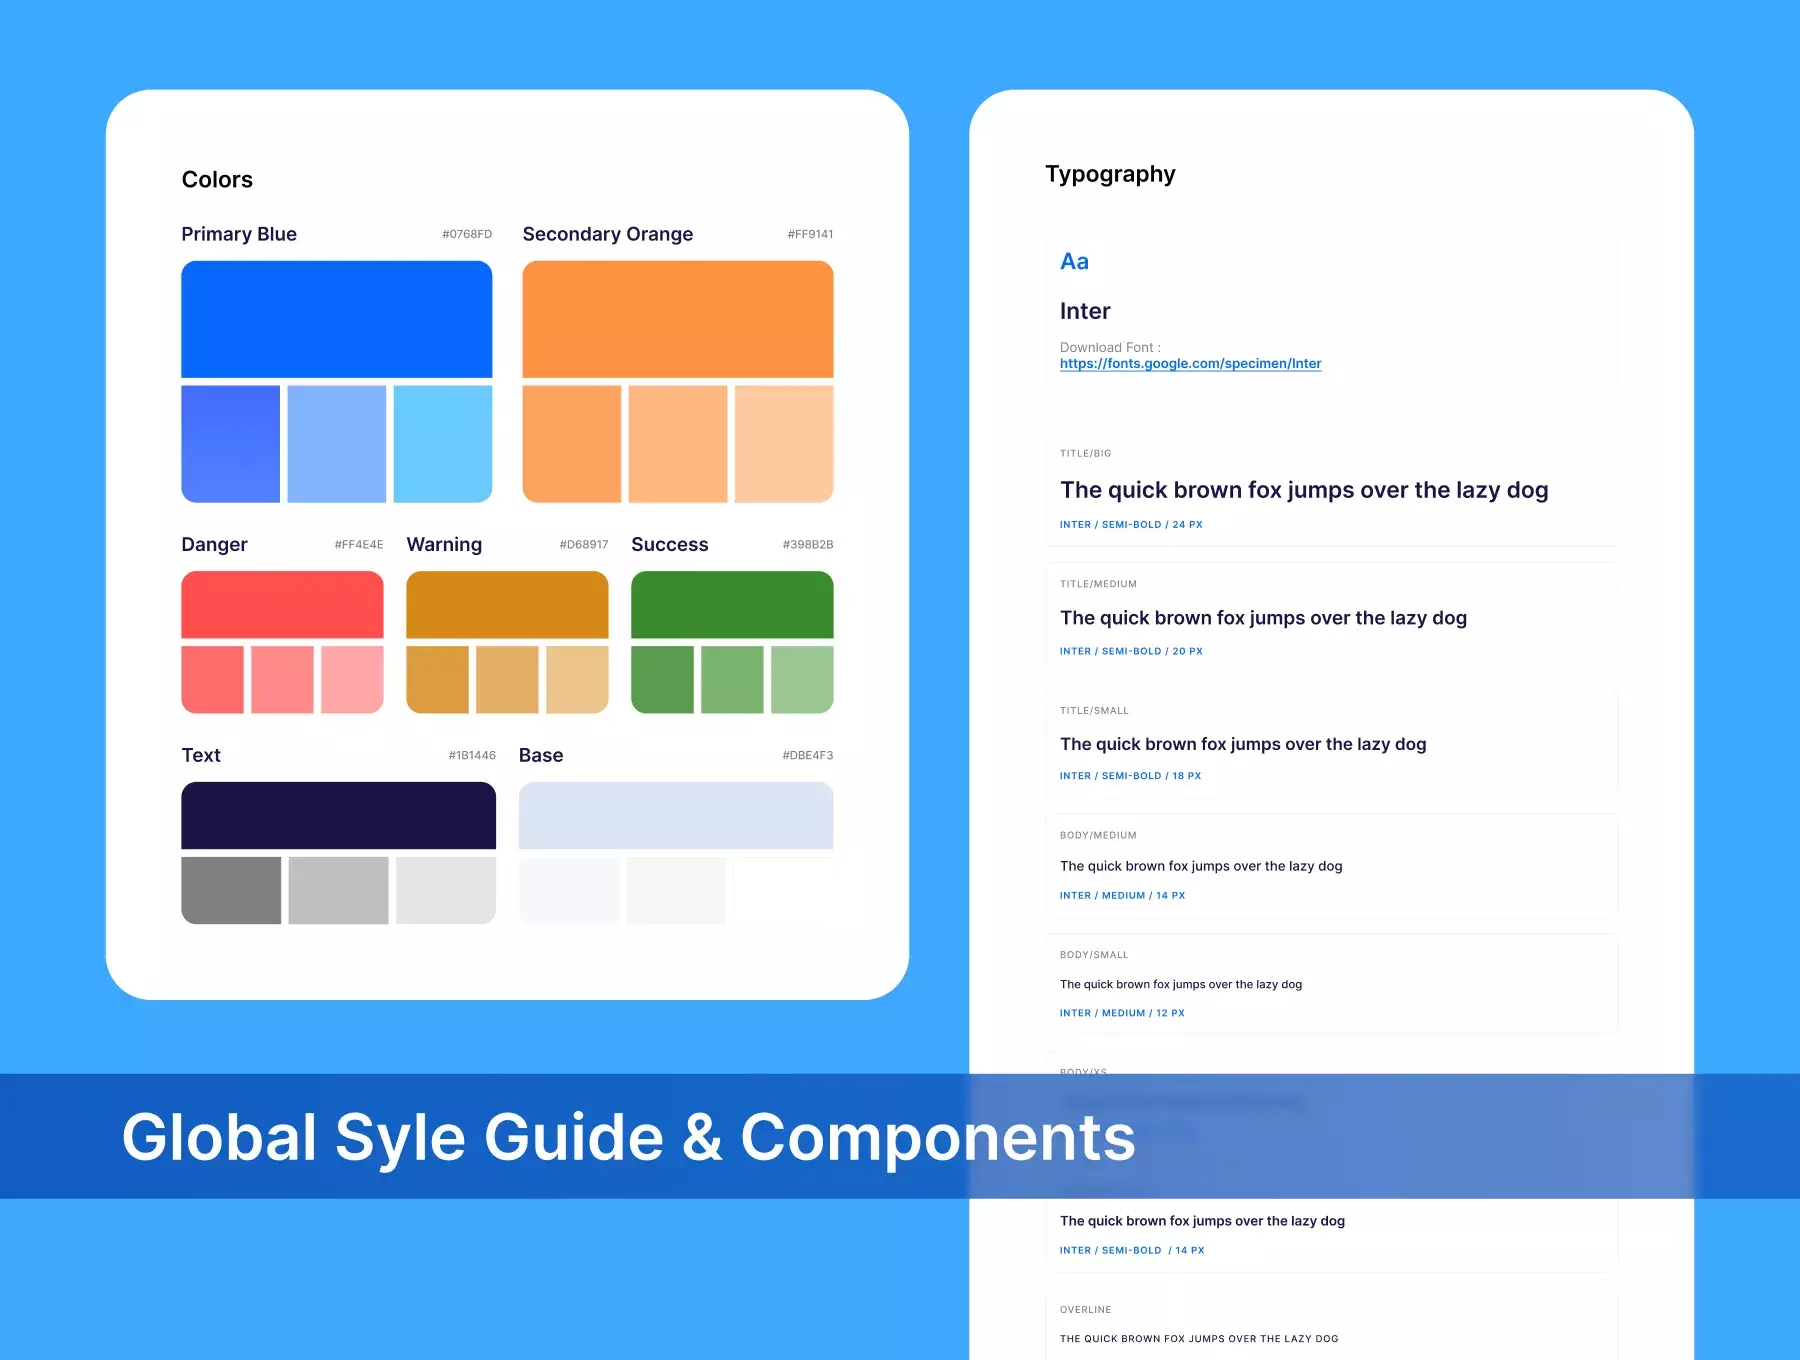Select the BODY/SMALL sample sentence

[x=1181, y=984]
